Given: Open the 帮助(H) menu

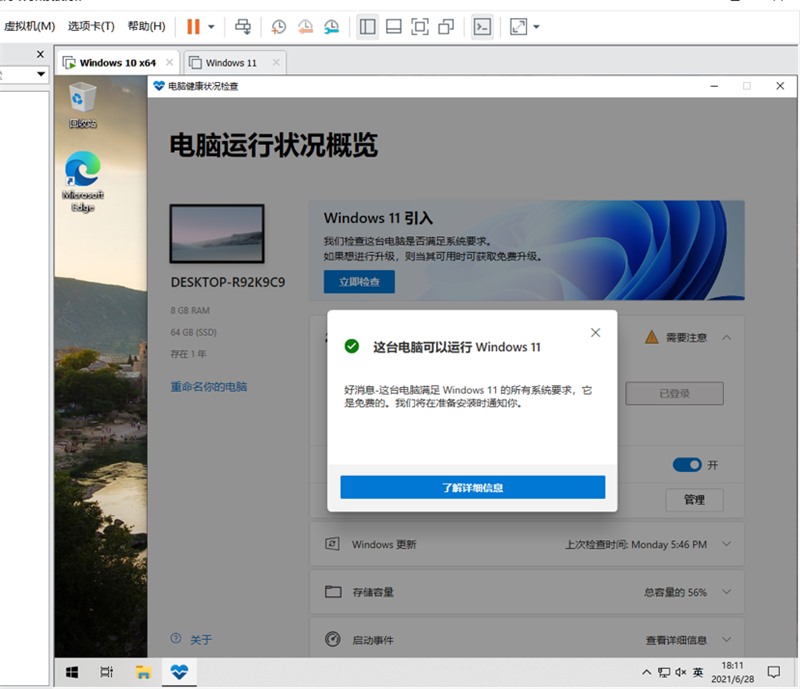Looking at the screenshot, I should [x=146, y=26].
